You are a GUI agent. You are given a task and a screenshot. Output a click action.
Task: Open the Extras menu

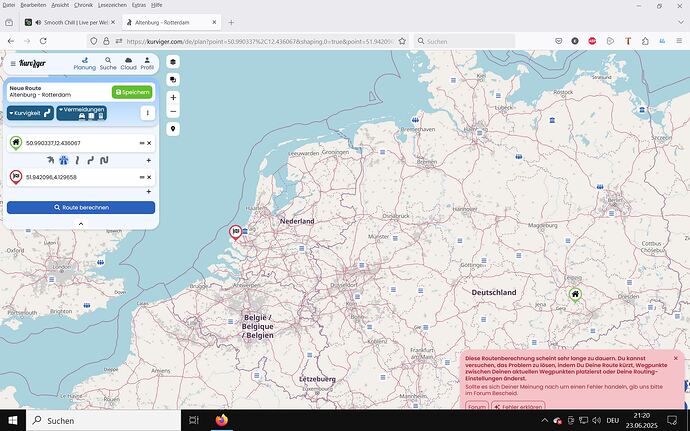[139, 5]
